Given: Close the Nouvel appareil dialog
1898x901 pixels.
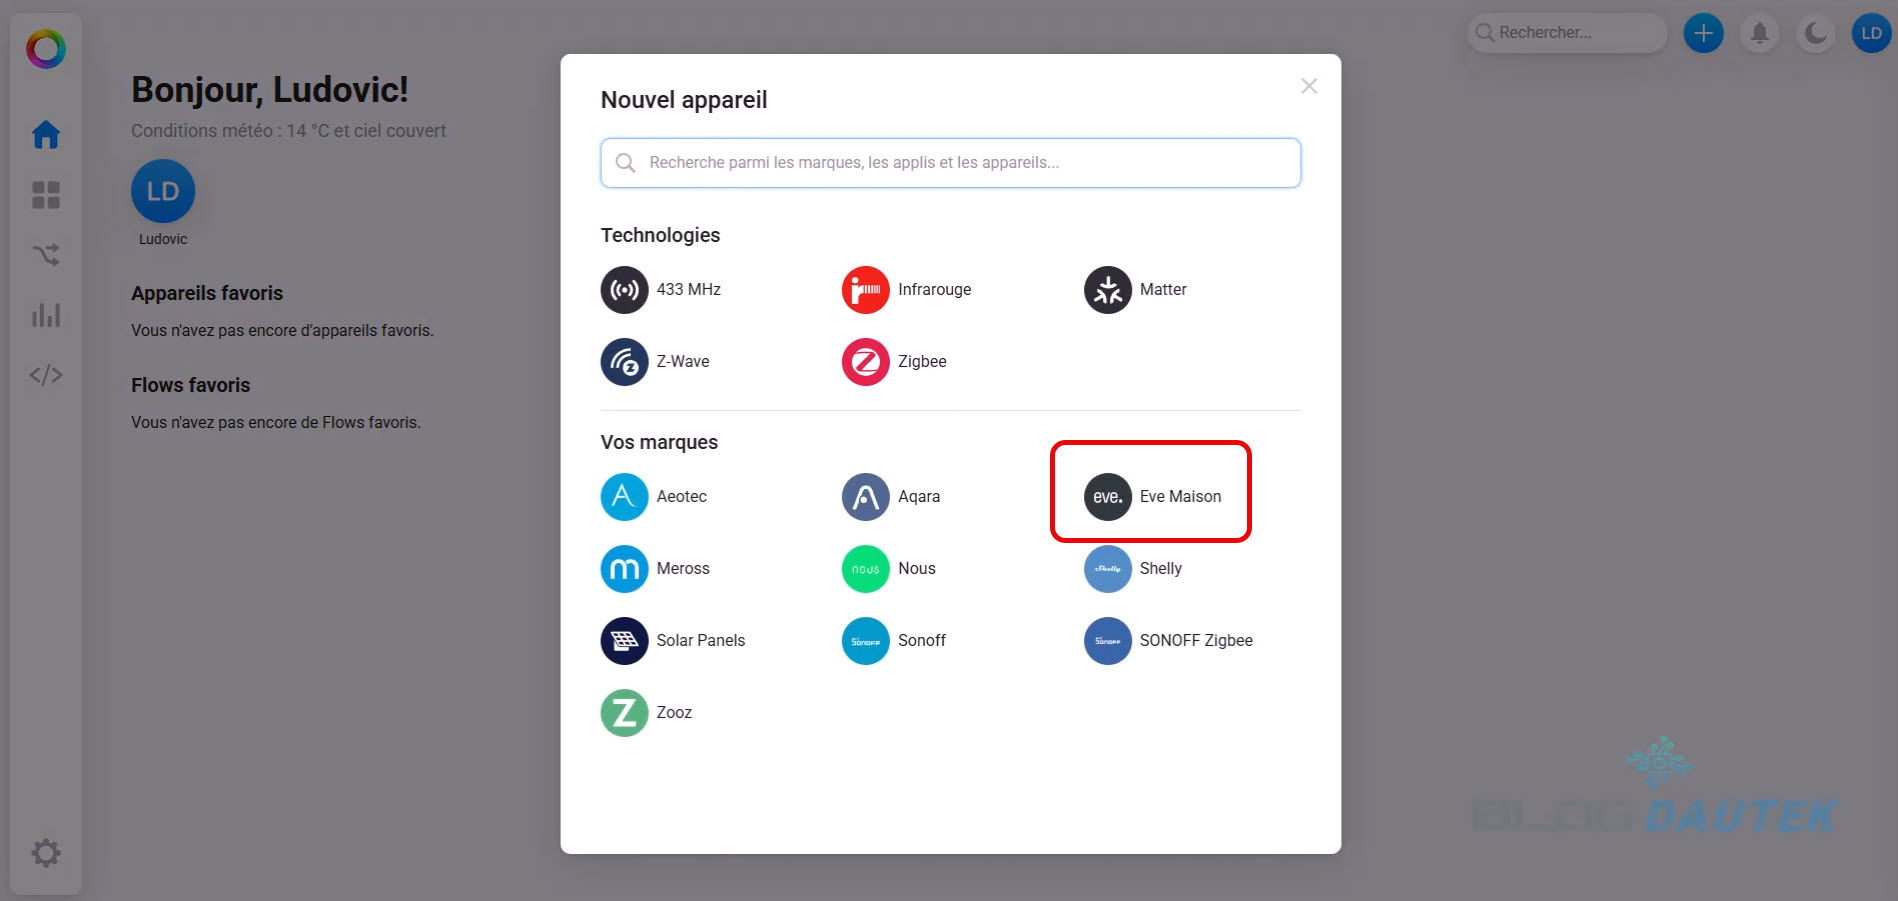Looking at the screenshot, I should [1309, 86].
